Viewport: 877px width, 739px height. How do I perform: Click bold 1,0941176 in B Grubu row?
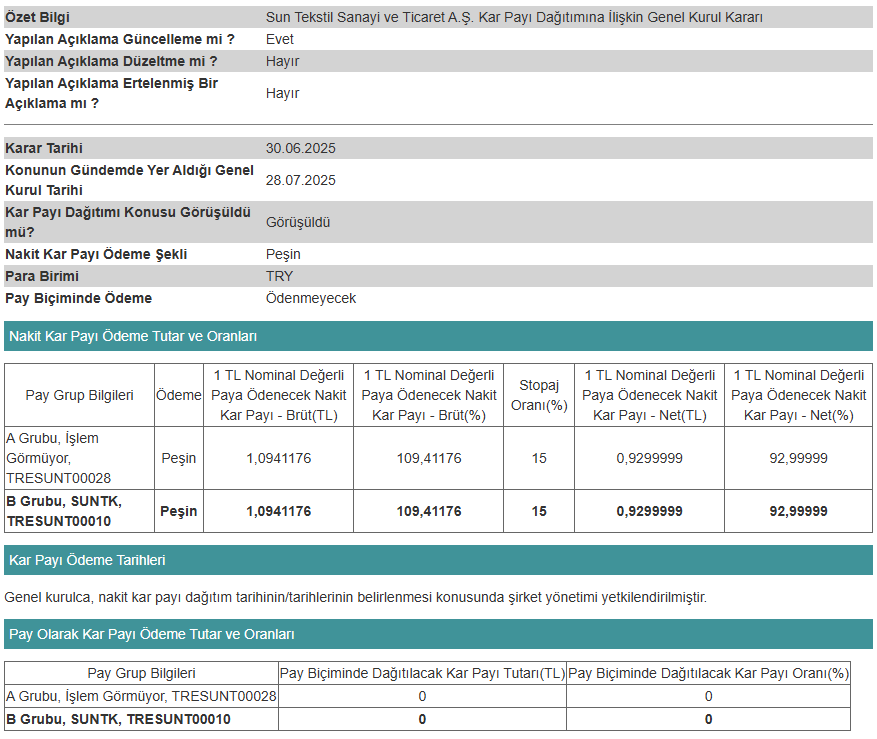tap(279, 511)
